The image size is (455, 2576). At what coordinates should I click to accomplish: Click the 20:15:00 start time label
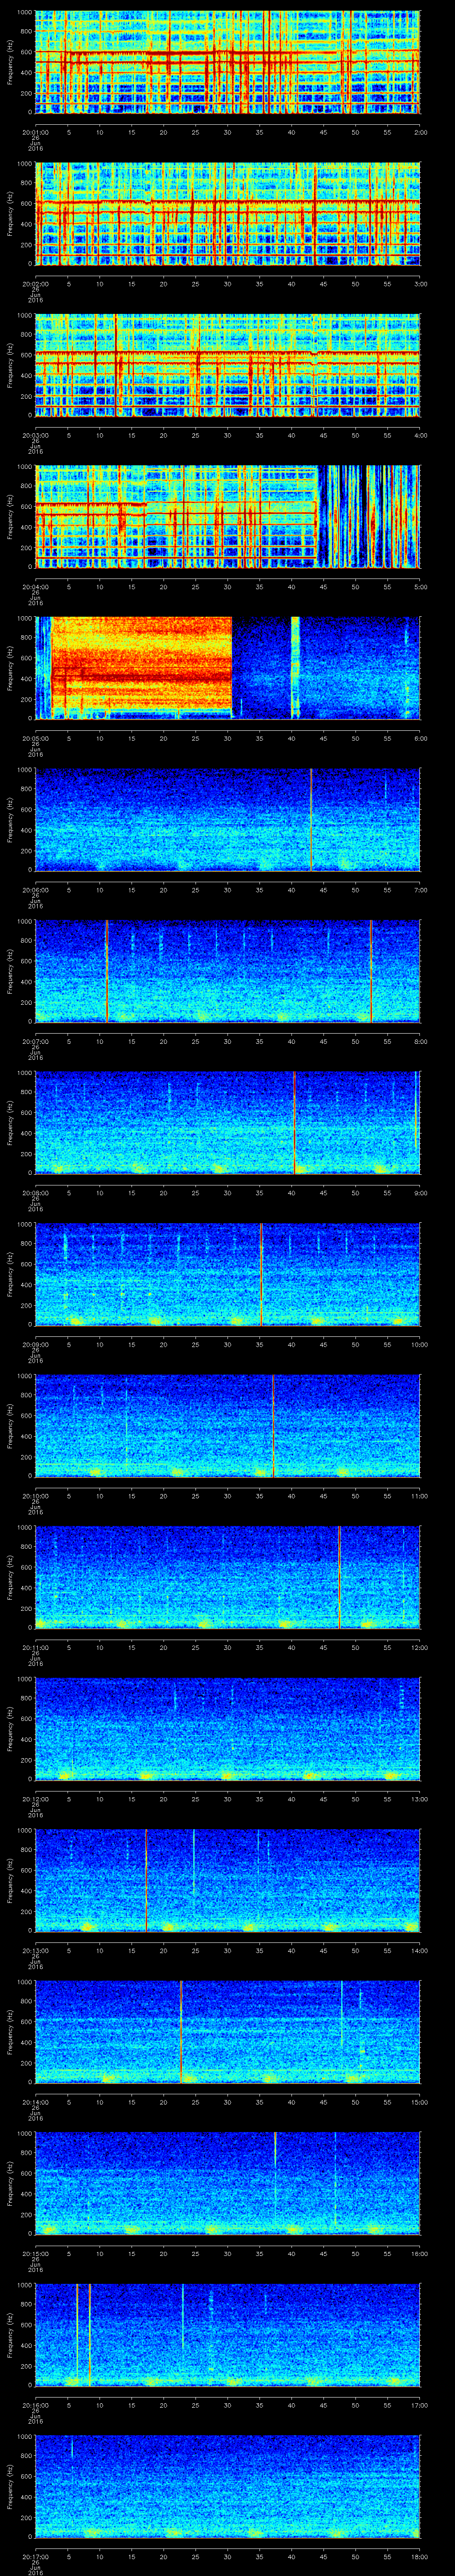(35, 2255)
